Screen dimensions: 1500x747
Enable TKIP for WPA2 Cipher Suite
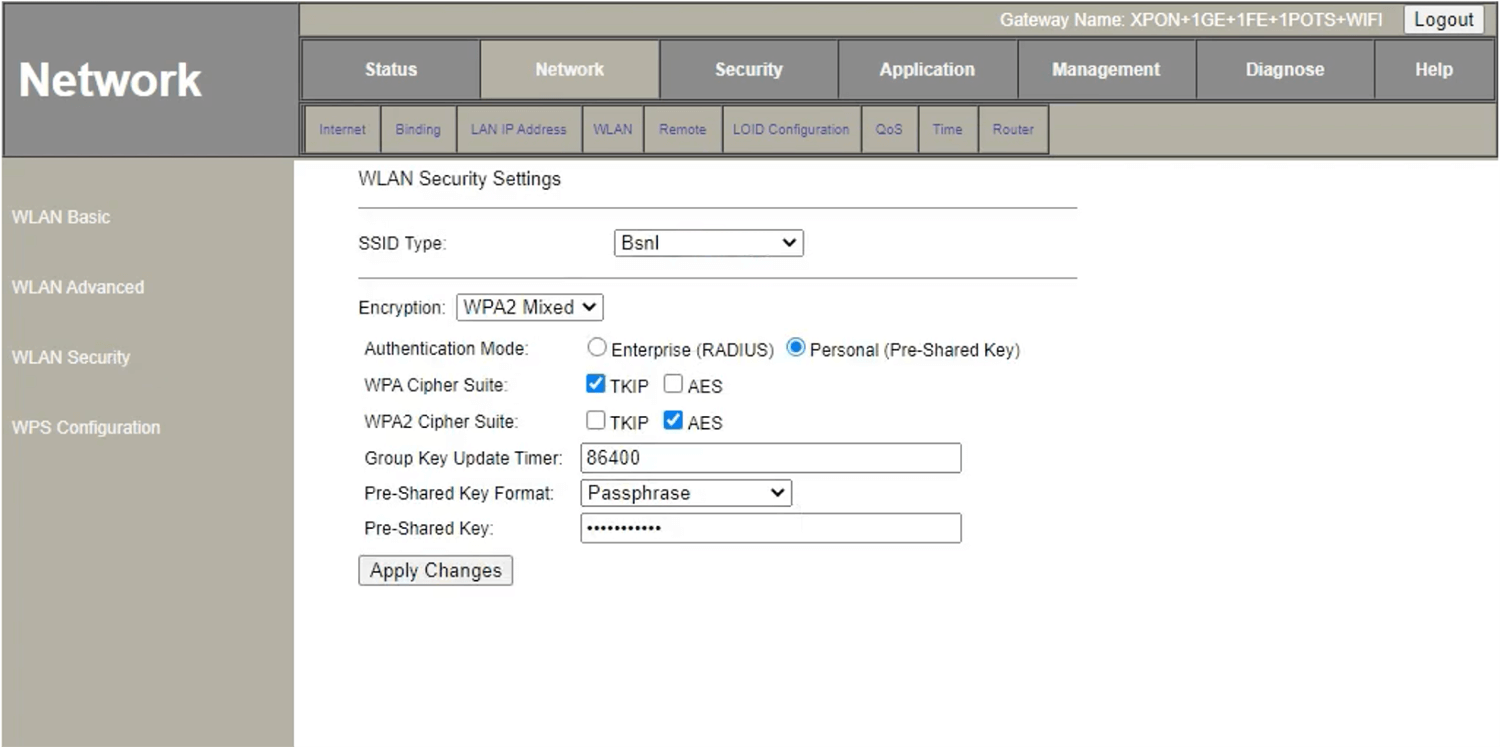pos(596,421)
